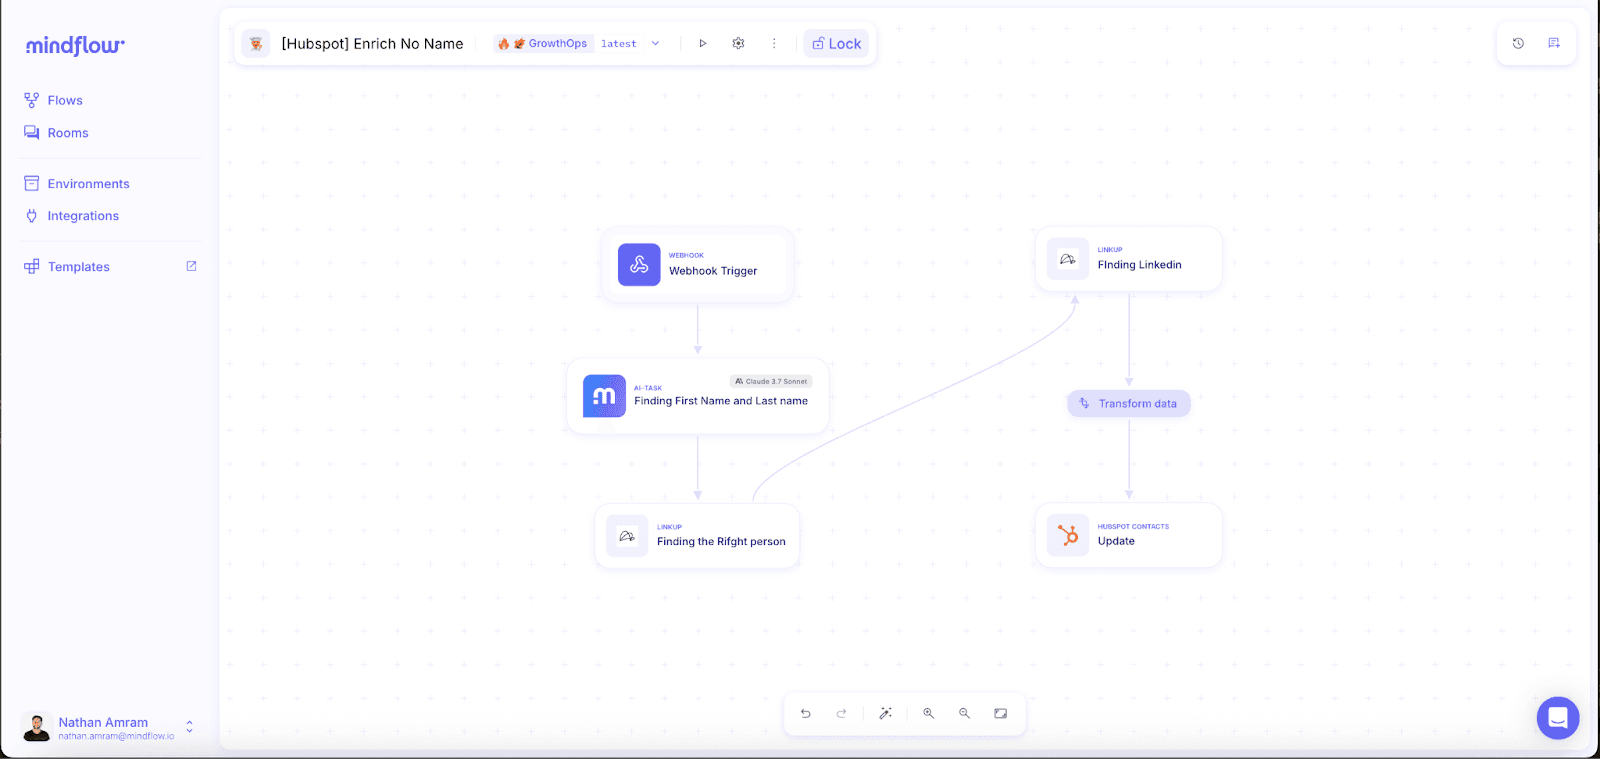The image size is (1600, 759).
Task: Expand the user account switcher chevrons
Action: 189,728
